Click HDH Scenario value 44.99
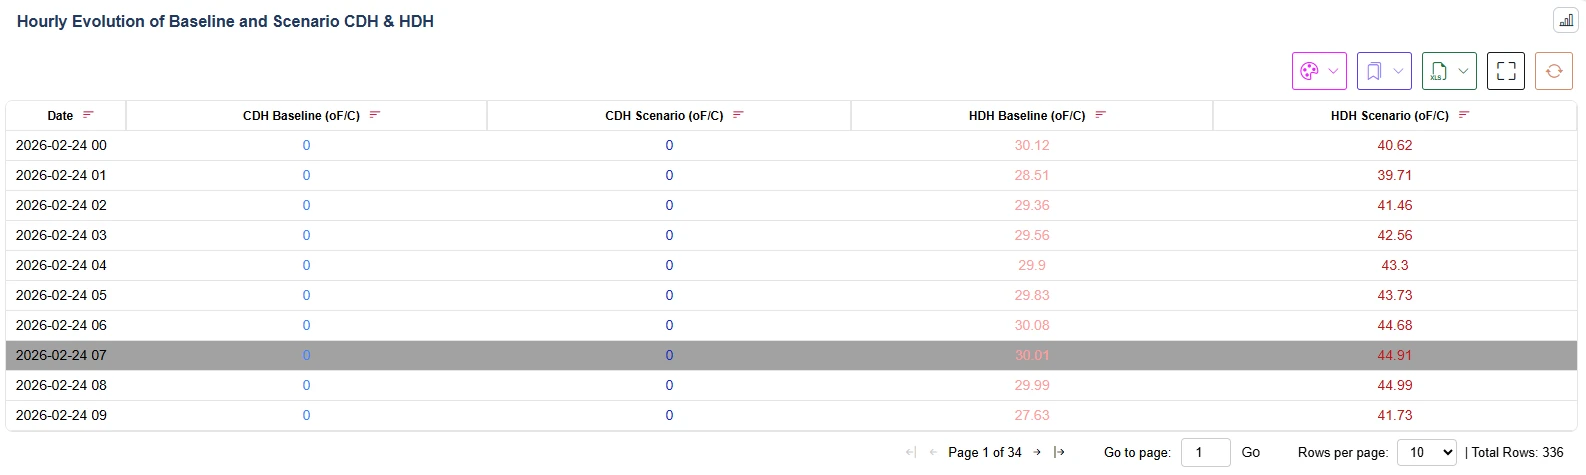 [x=1395, y=385]
